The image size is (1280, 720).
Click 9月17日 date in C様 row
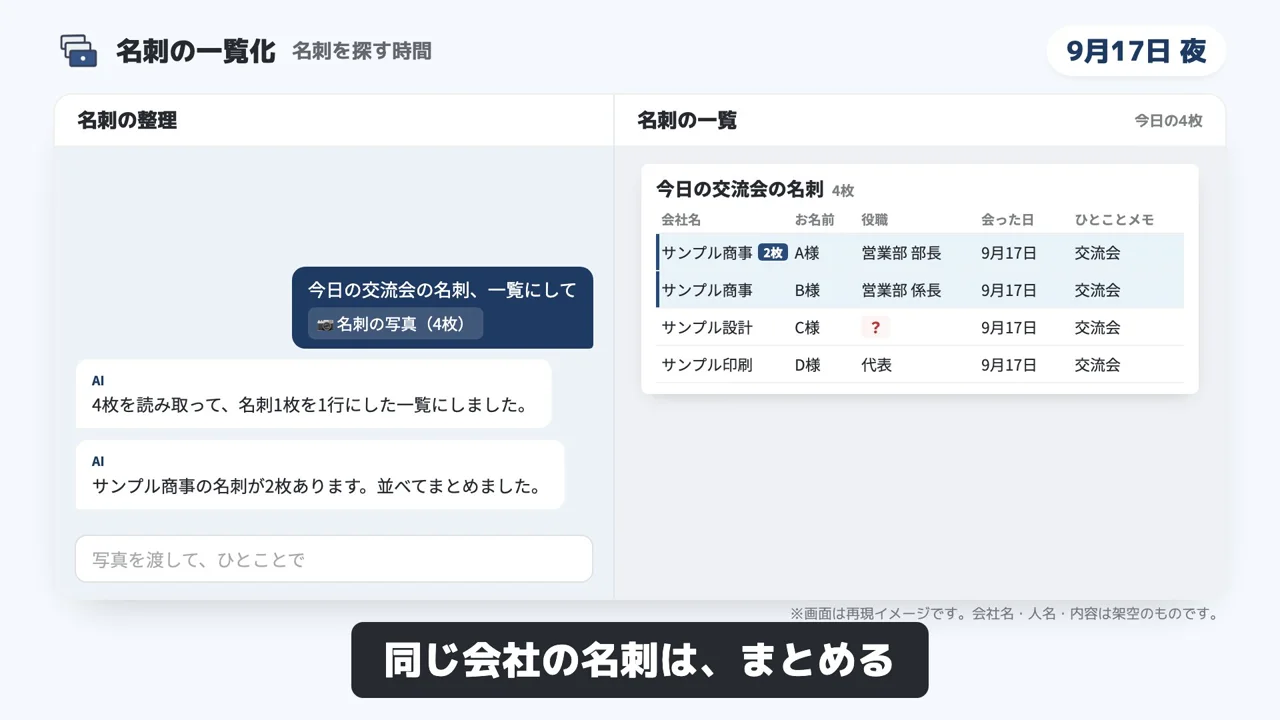coord(1008,327)
